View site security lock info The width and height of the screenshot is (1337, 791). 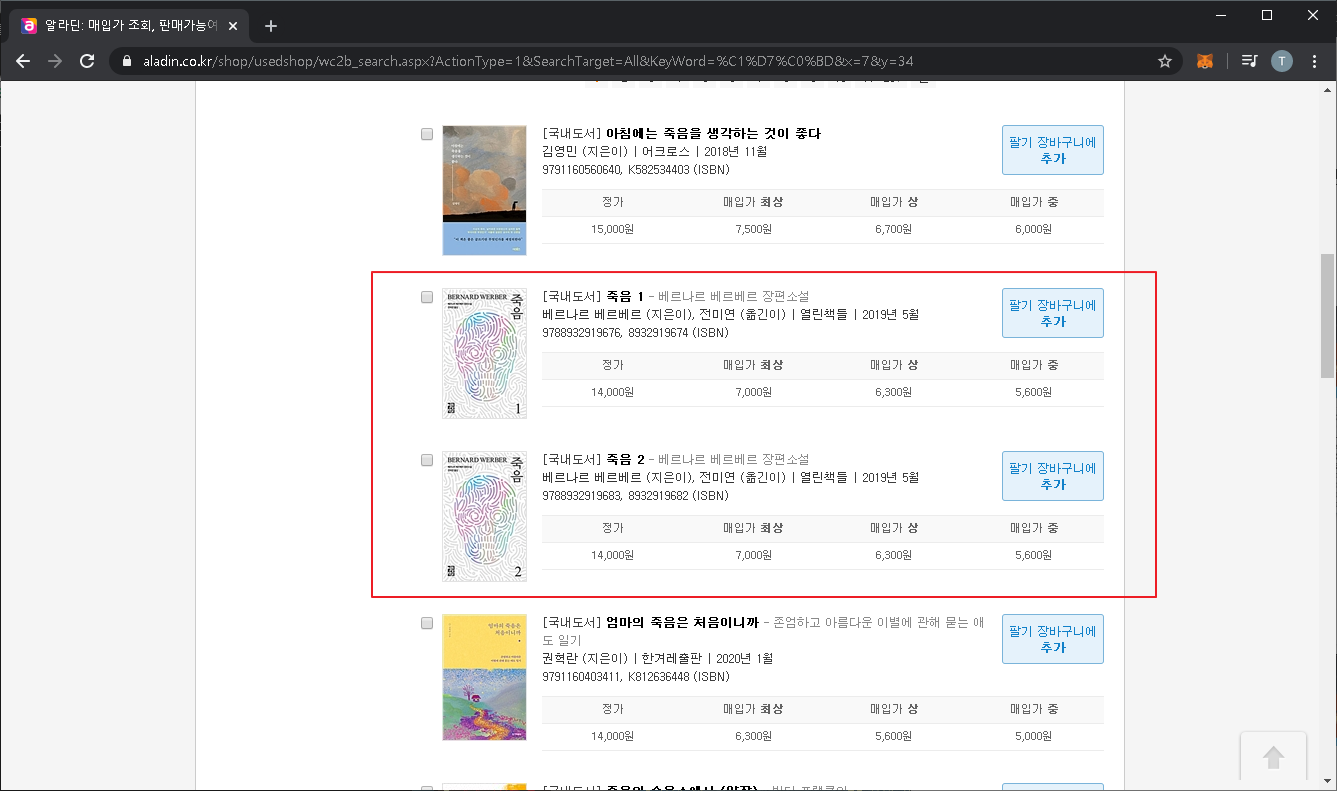coord(126,61)
